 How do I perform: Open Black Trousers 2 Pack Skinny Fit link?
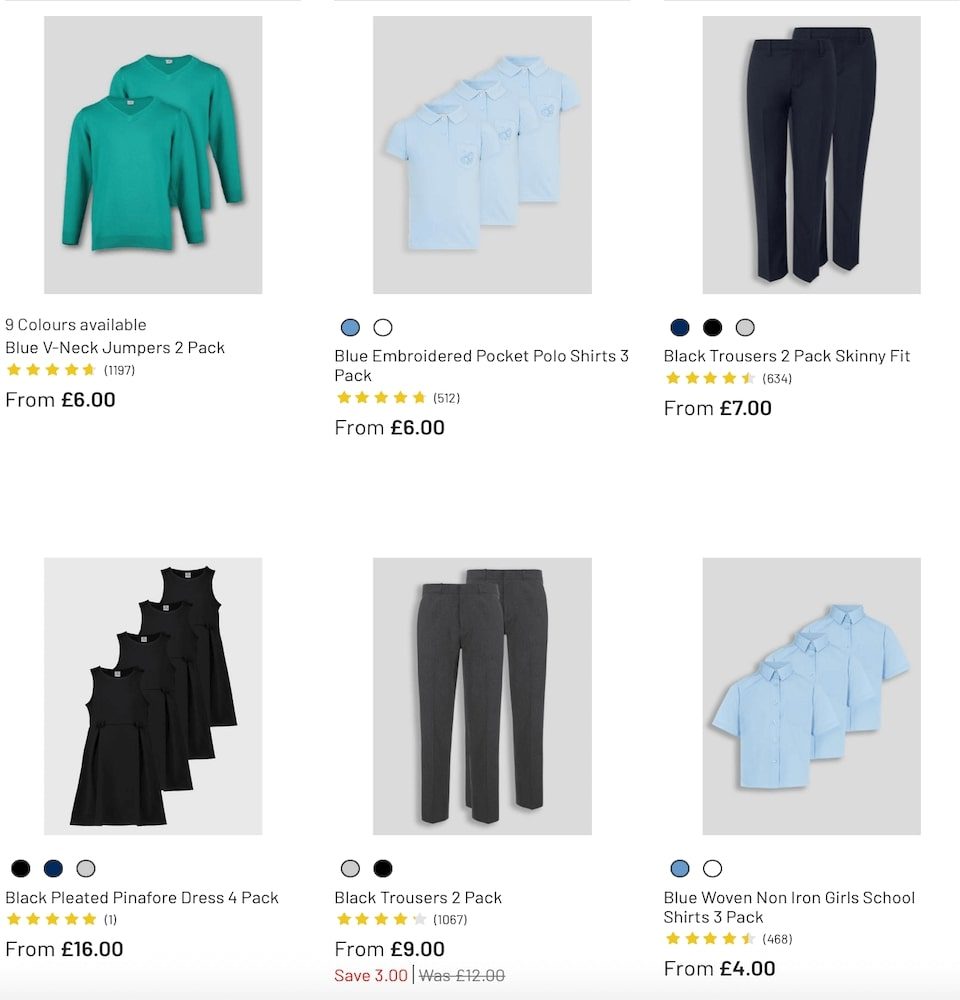pos(787,356)
